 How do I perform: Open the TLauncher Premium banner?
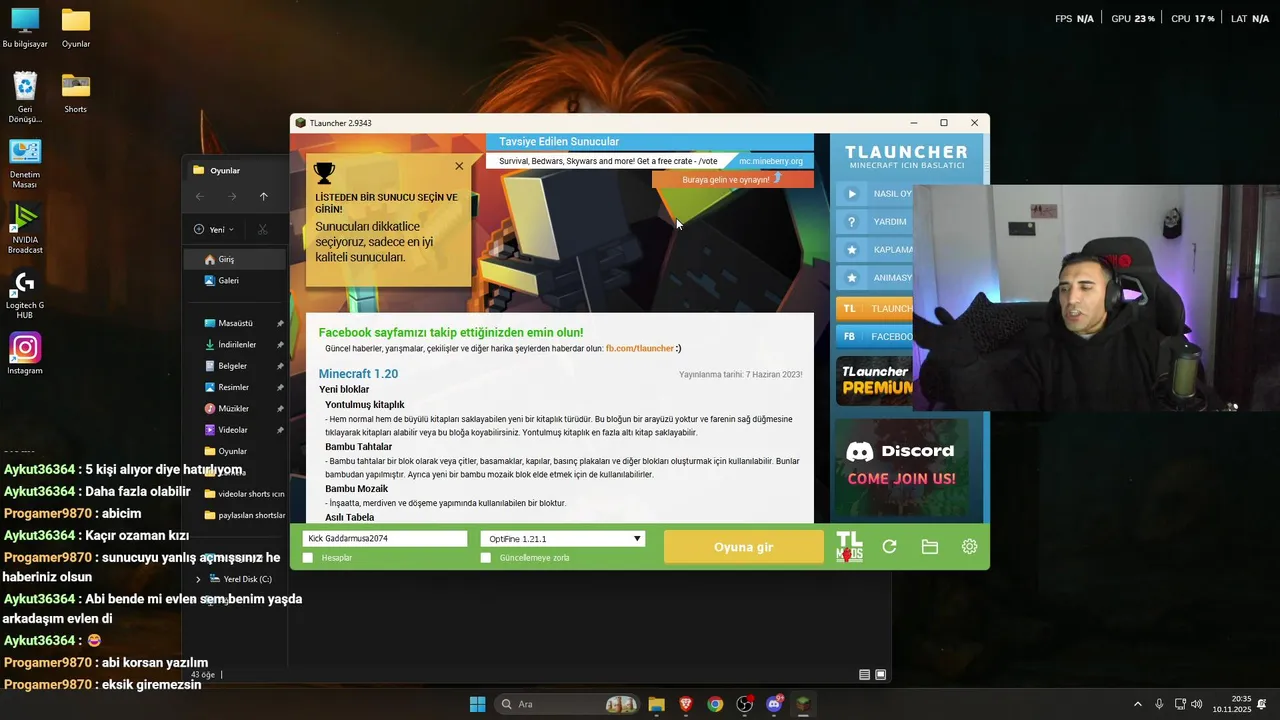tap(875, 380)
